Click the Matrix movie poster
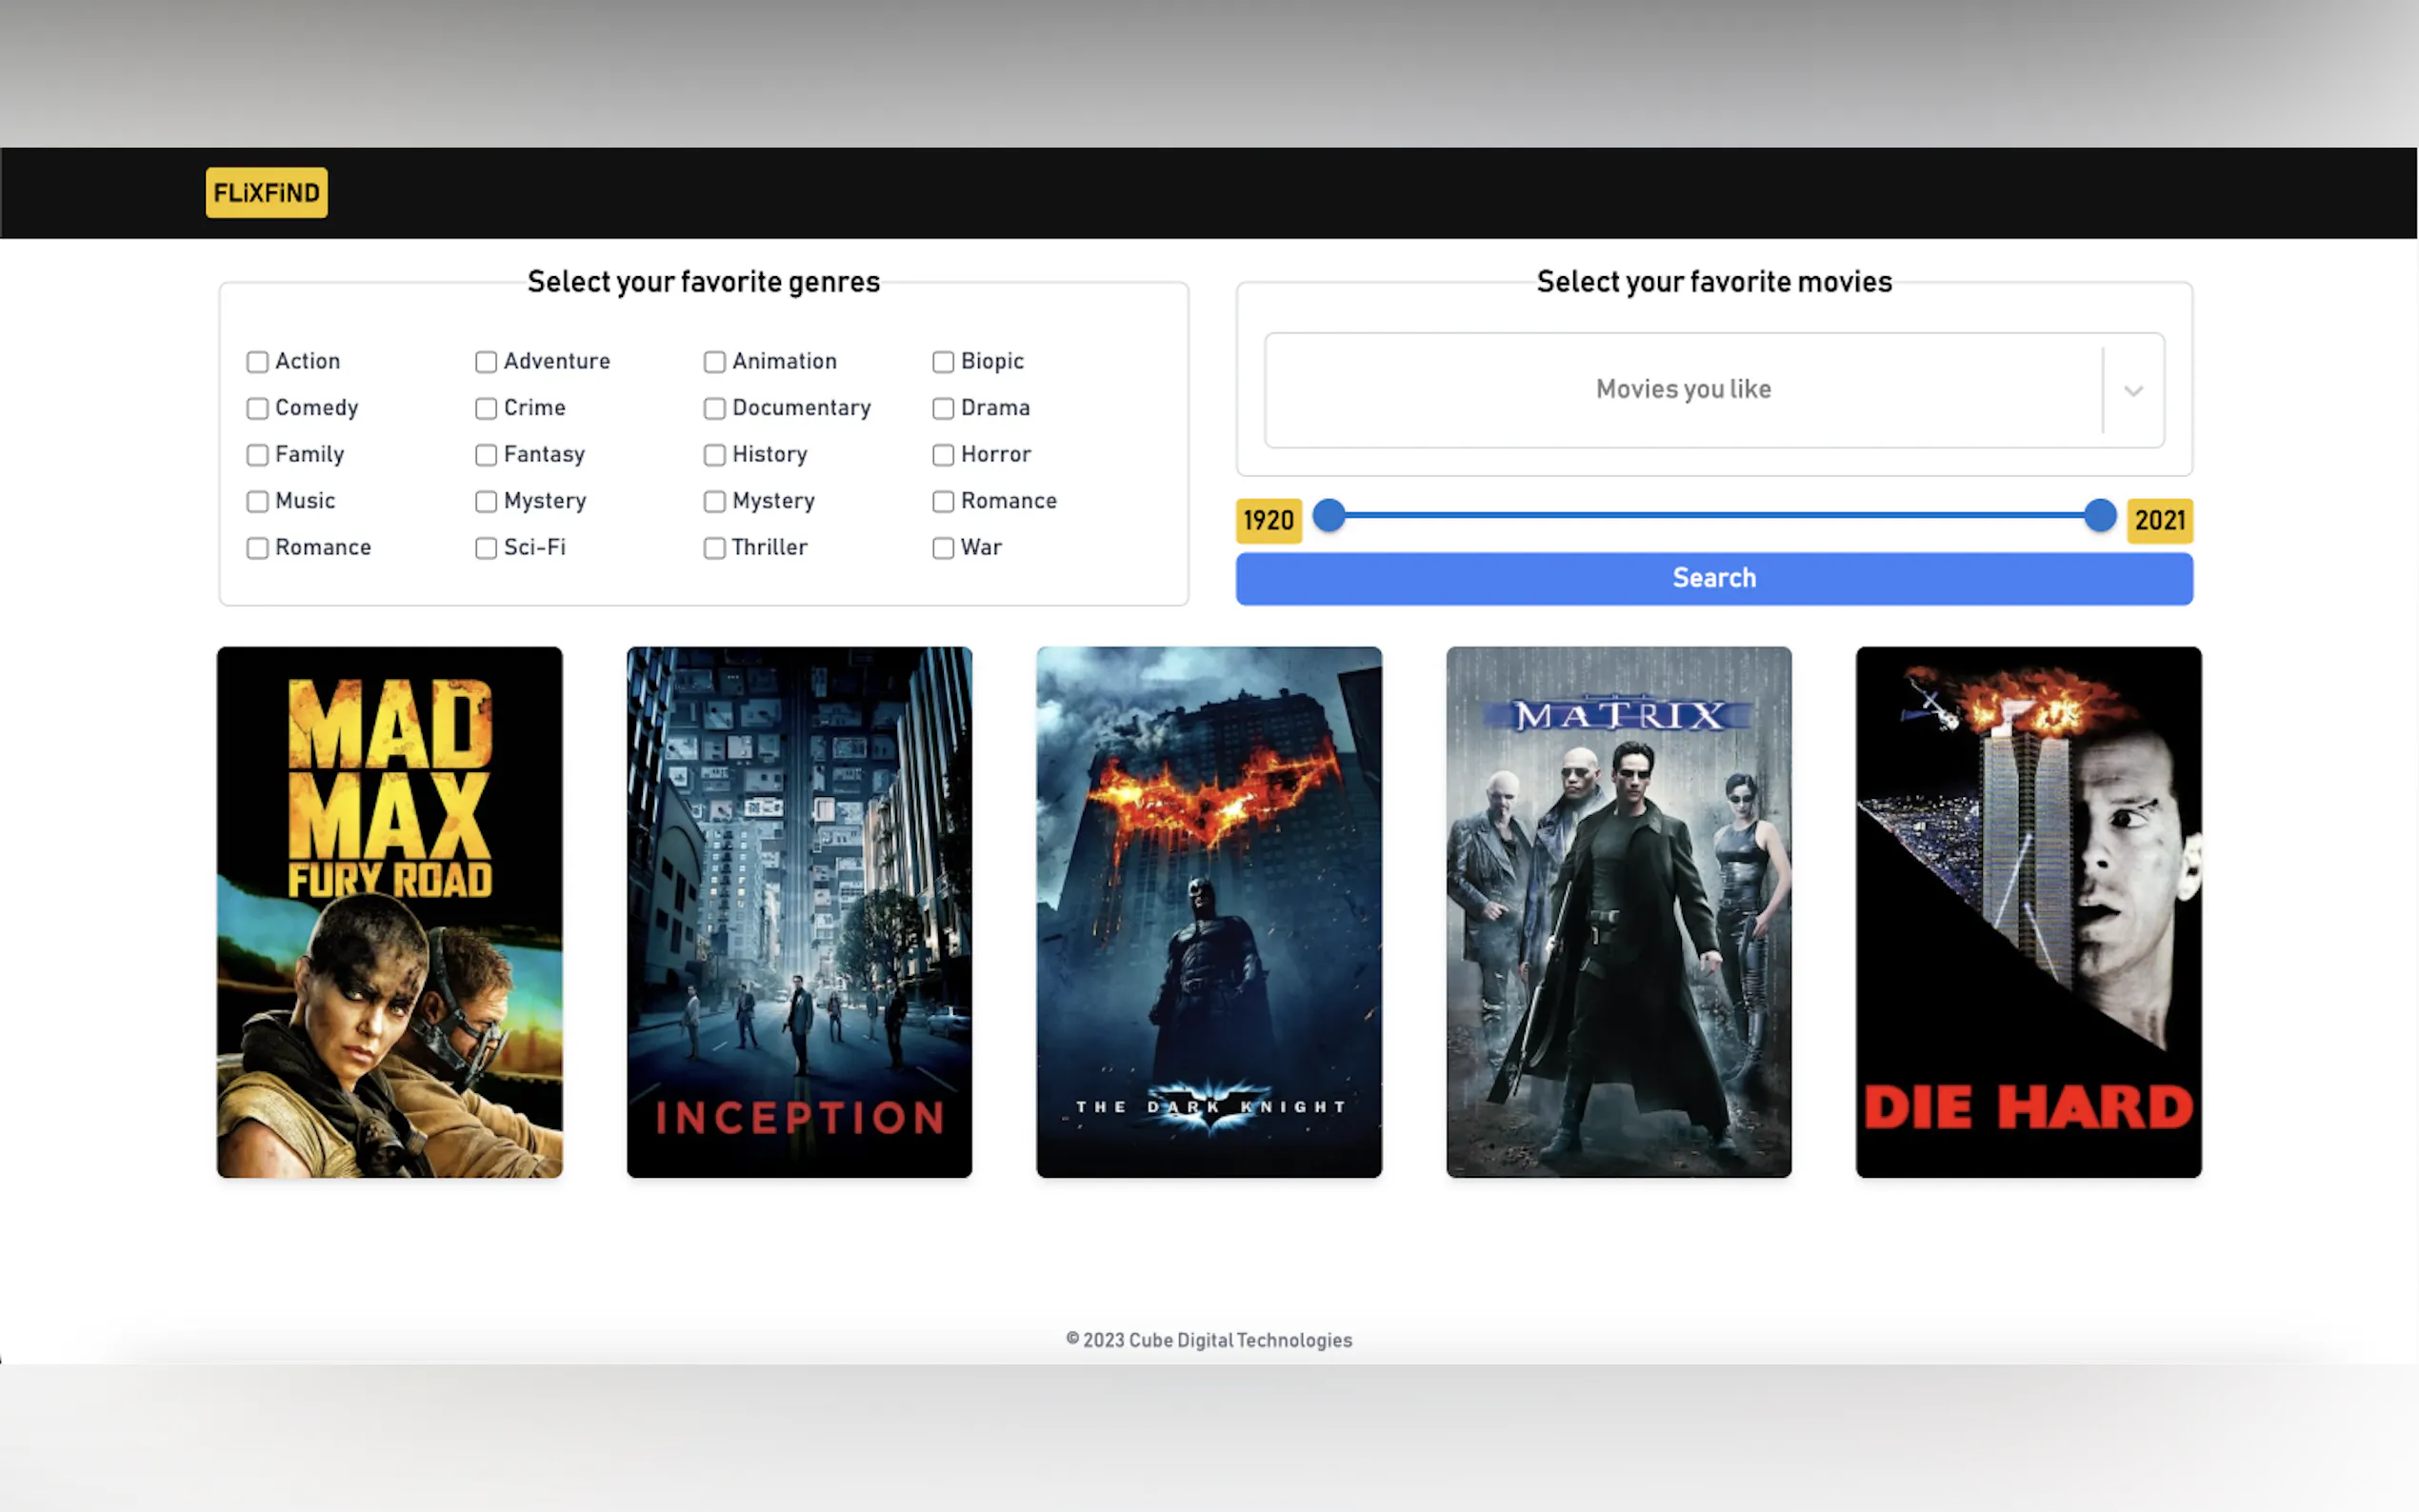 click(1618, 911)
